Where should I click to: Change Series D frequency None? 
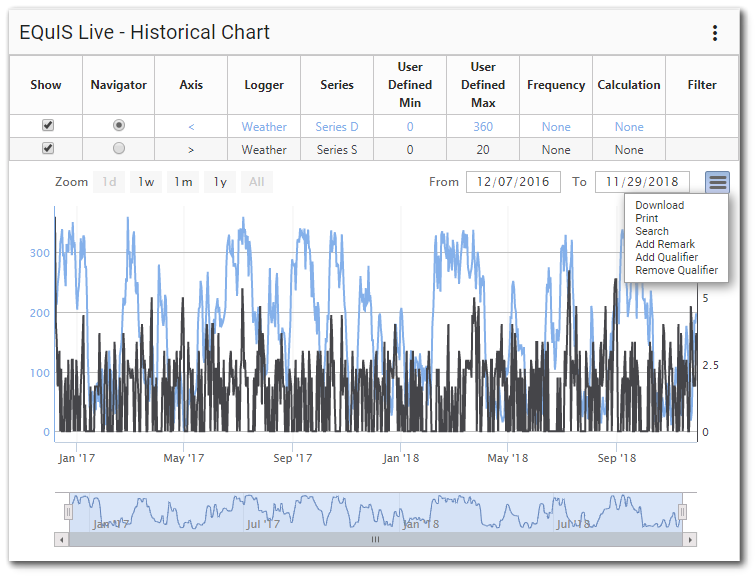point(556,127)
